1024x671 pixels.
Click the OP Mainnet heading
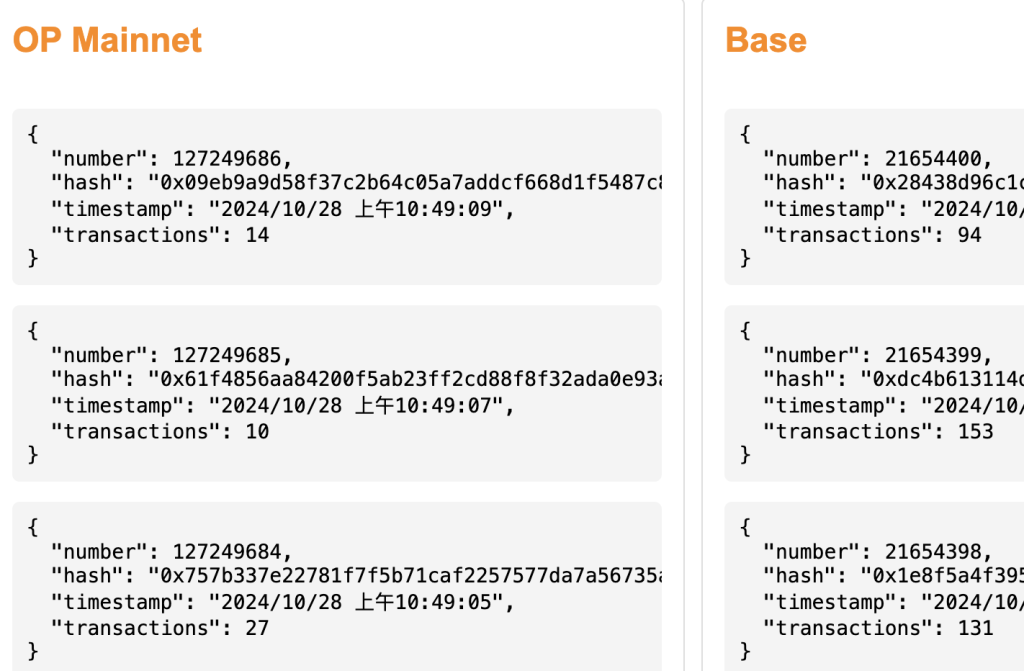(x=107, y=40)
